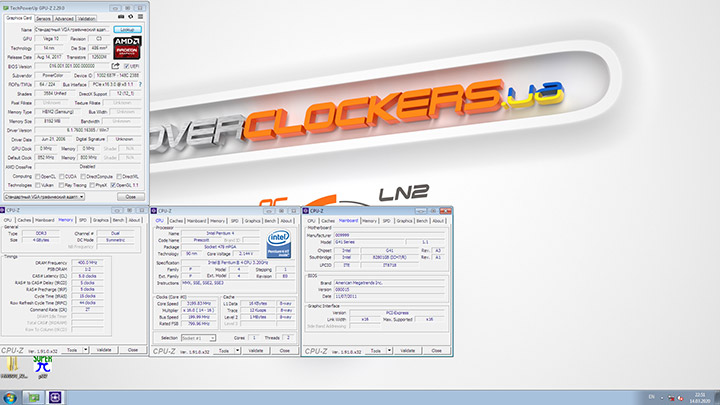The image size is (720, 405).
Task: Click the GPU-Z refresh icon
Action: pyautogui.click(x=131, y=17)
